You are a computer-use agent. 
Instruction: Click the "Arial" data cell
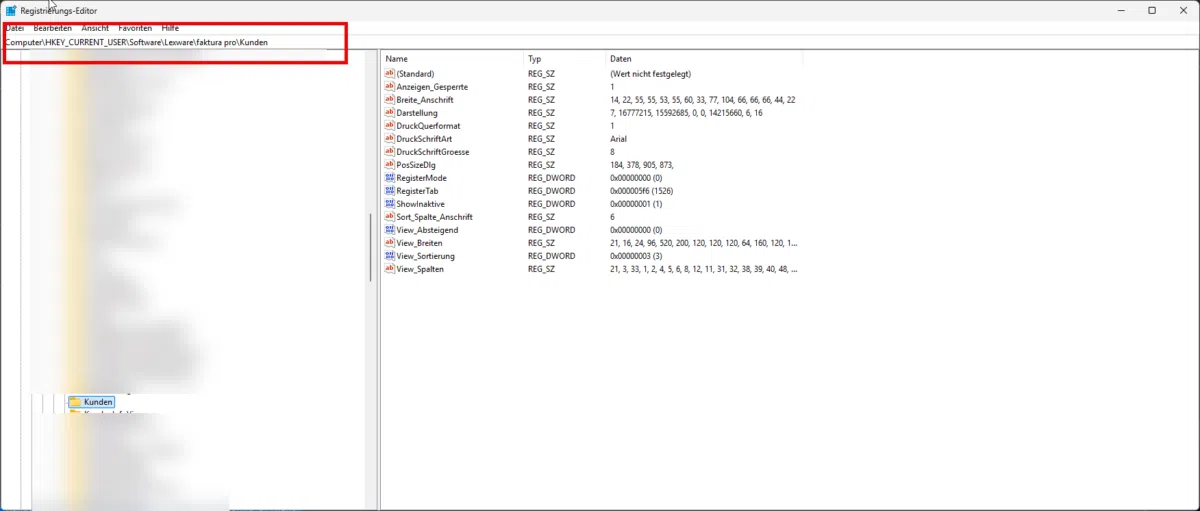tap(620, 139)
